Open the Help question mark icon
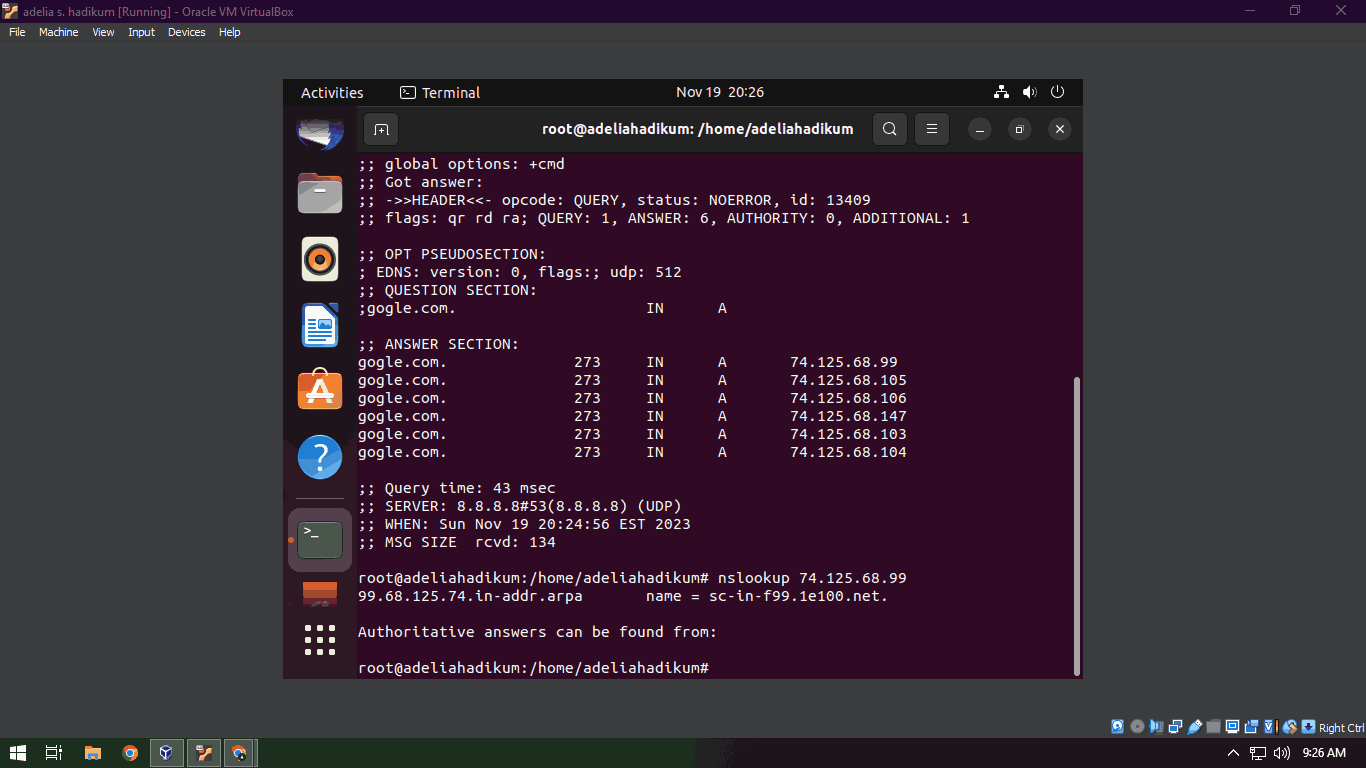 click(320, 457)
